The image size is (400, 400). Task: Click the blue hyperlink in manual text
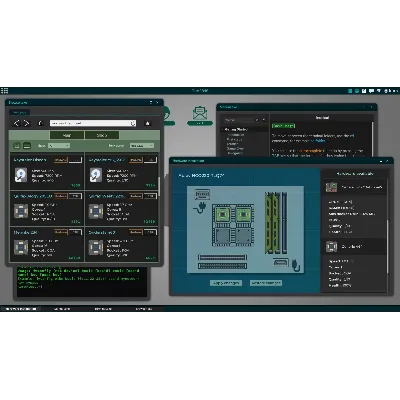click(319, 141)
